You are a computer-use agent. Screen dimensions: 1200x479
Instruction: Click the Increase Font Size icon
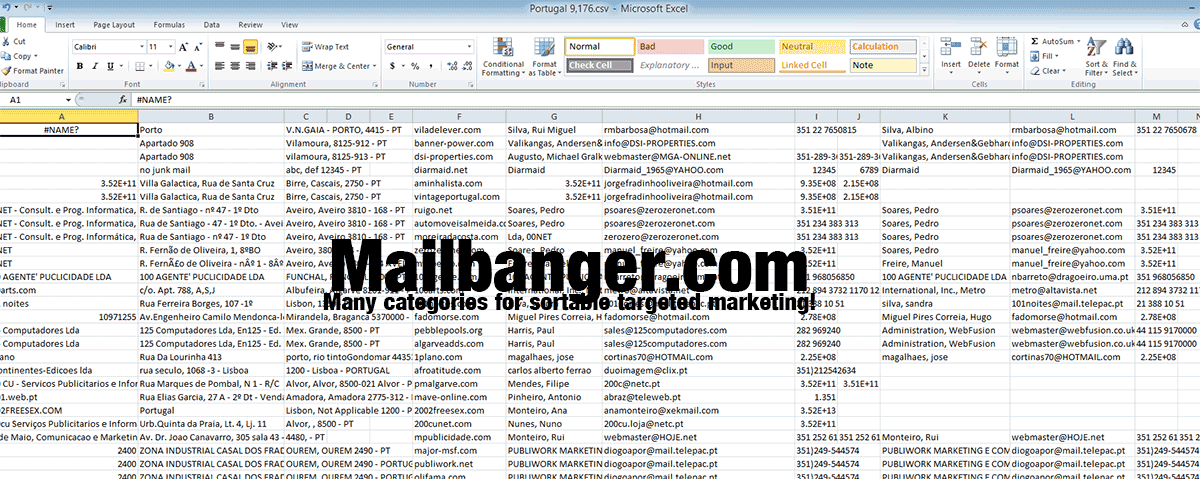[183, 47]
